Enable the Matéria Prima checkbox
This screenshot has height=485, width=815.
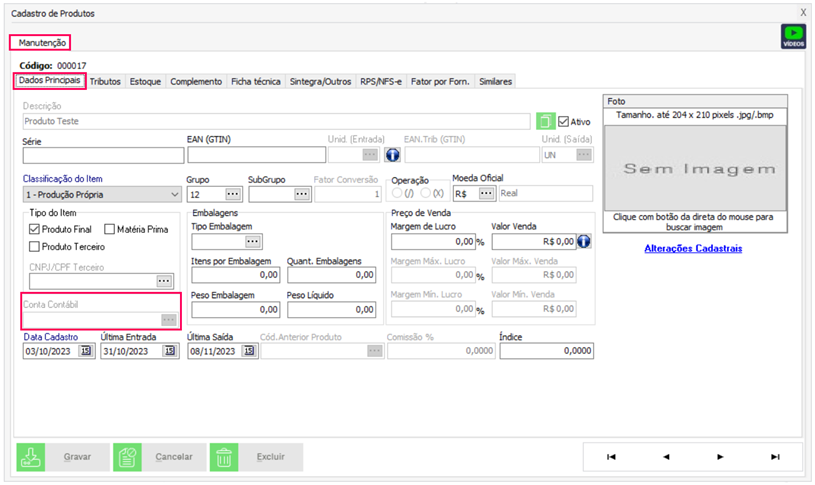pyautogui.click(x=110, y=229)
